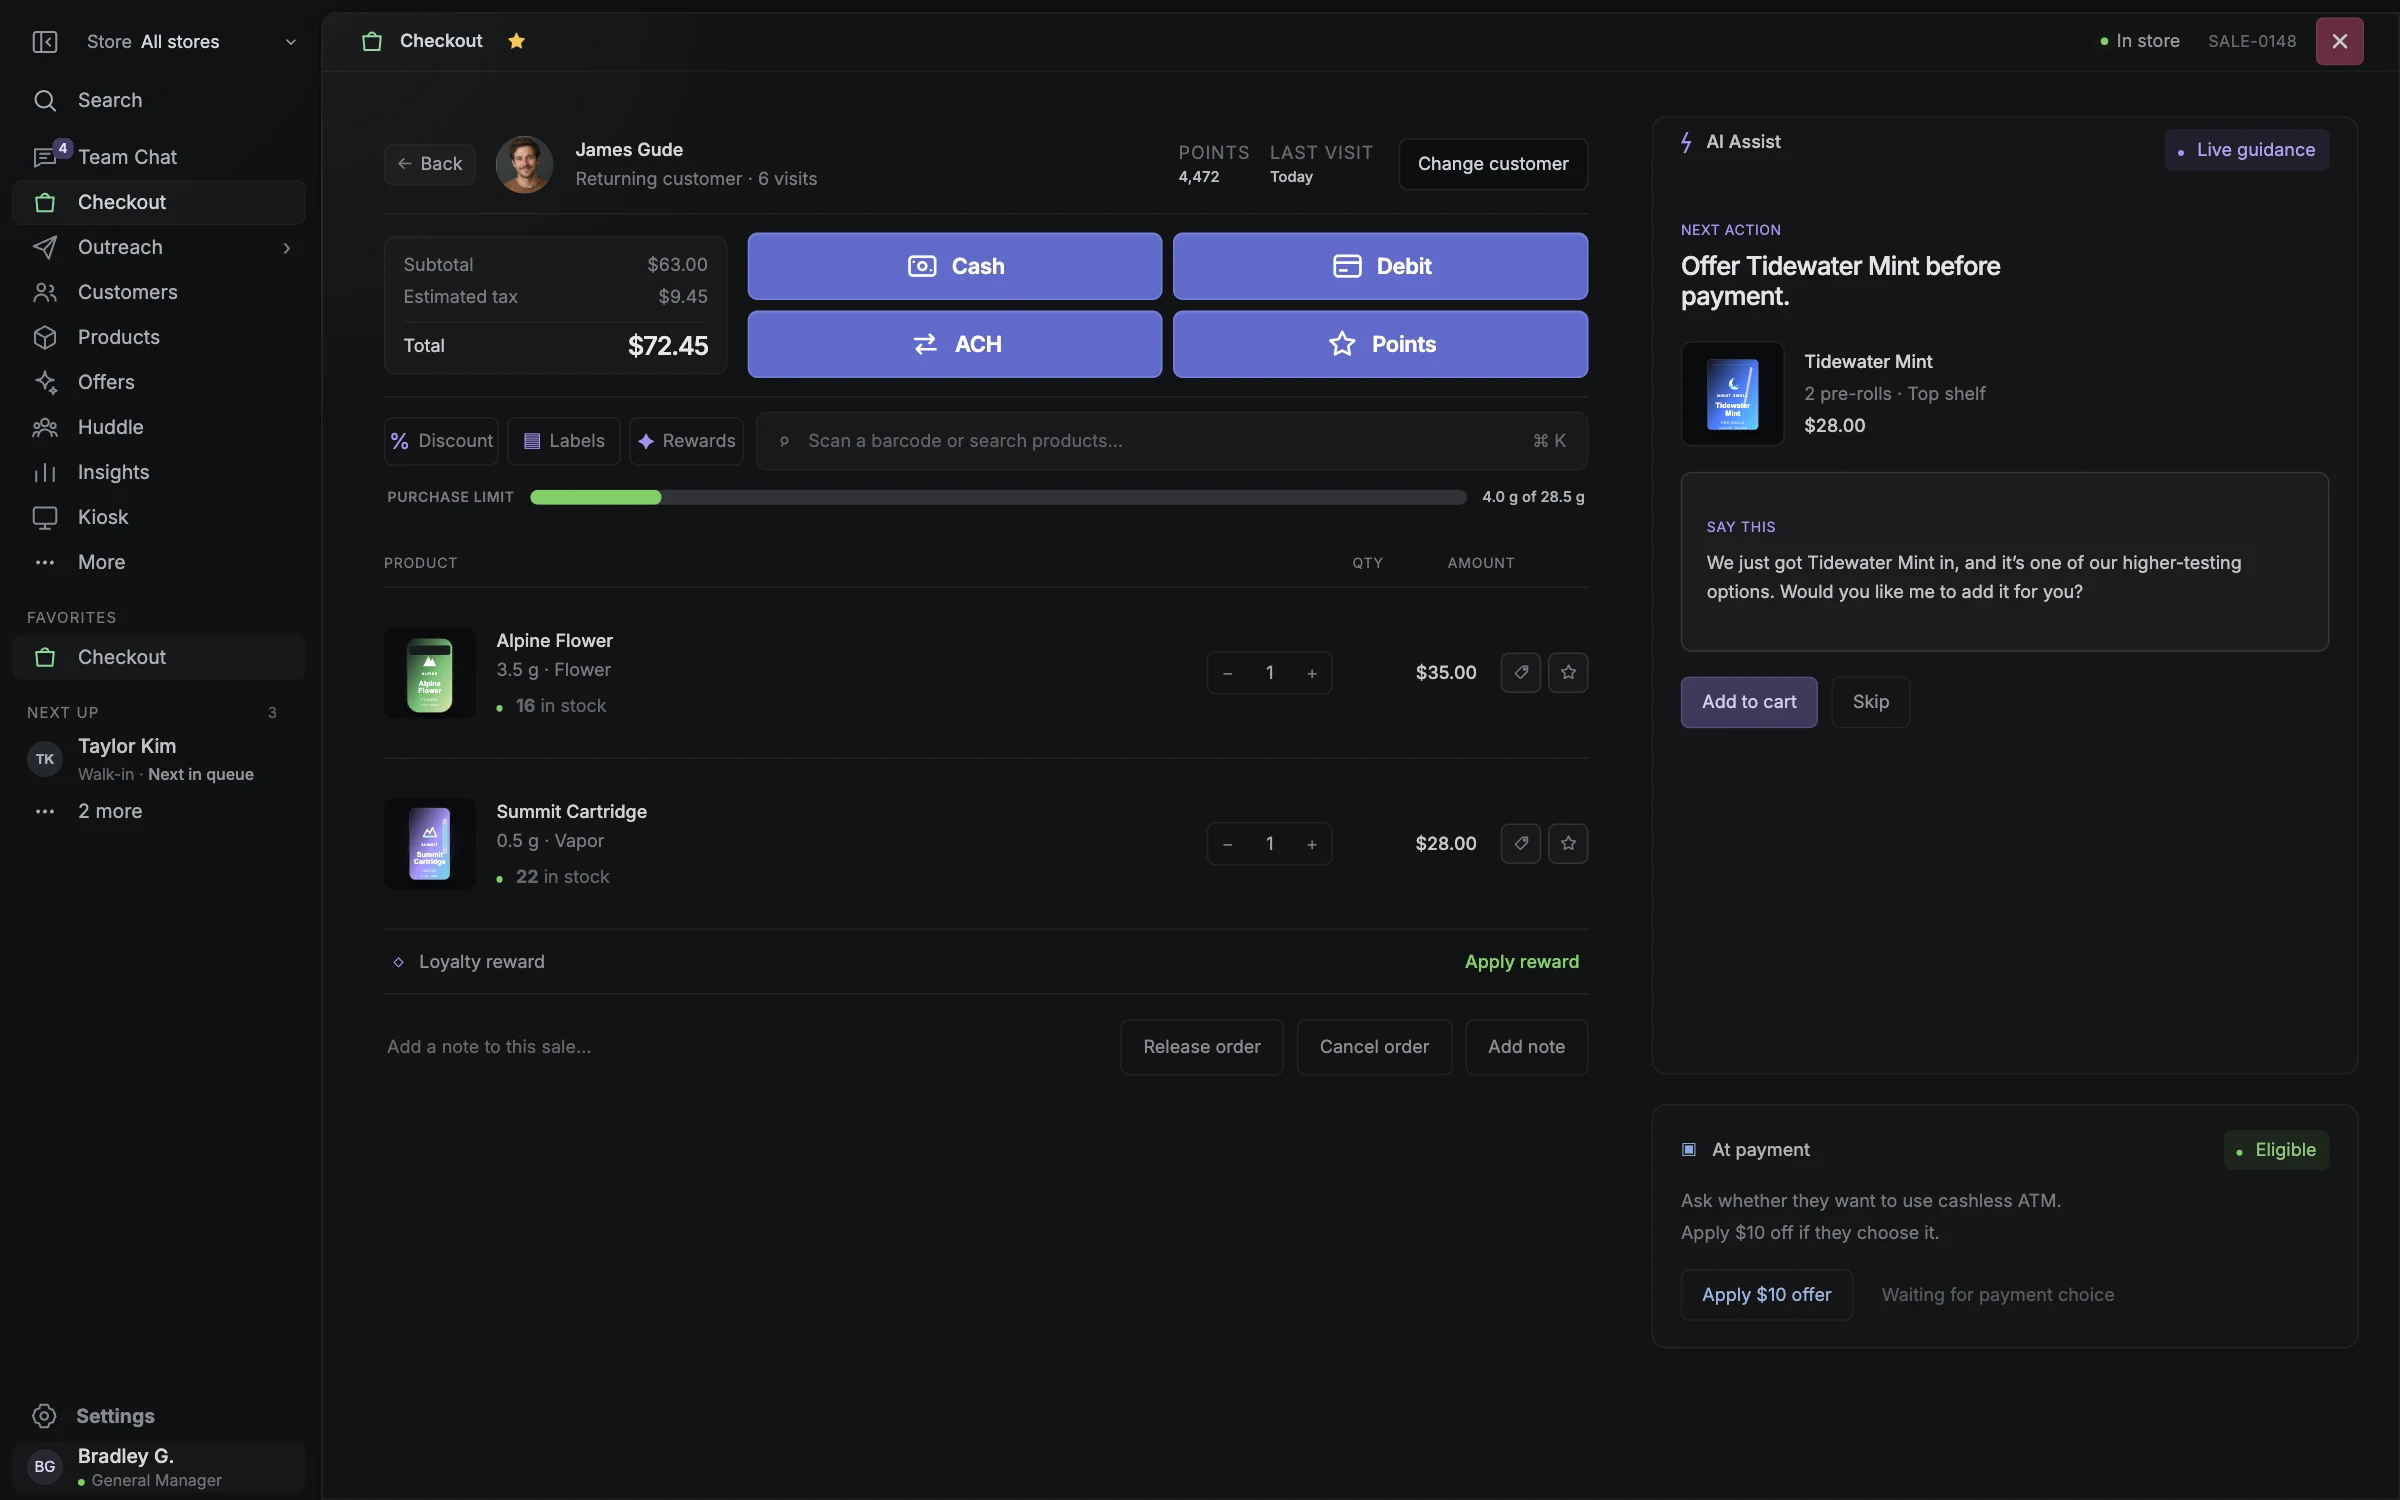Pay with Debit
The image size is (2400, 1500).
(x=1380, y=266)
